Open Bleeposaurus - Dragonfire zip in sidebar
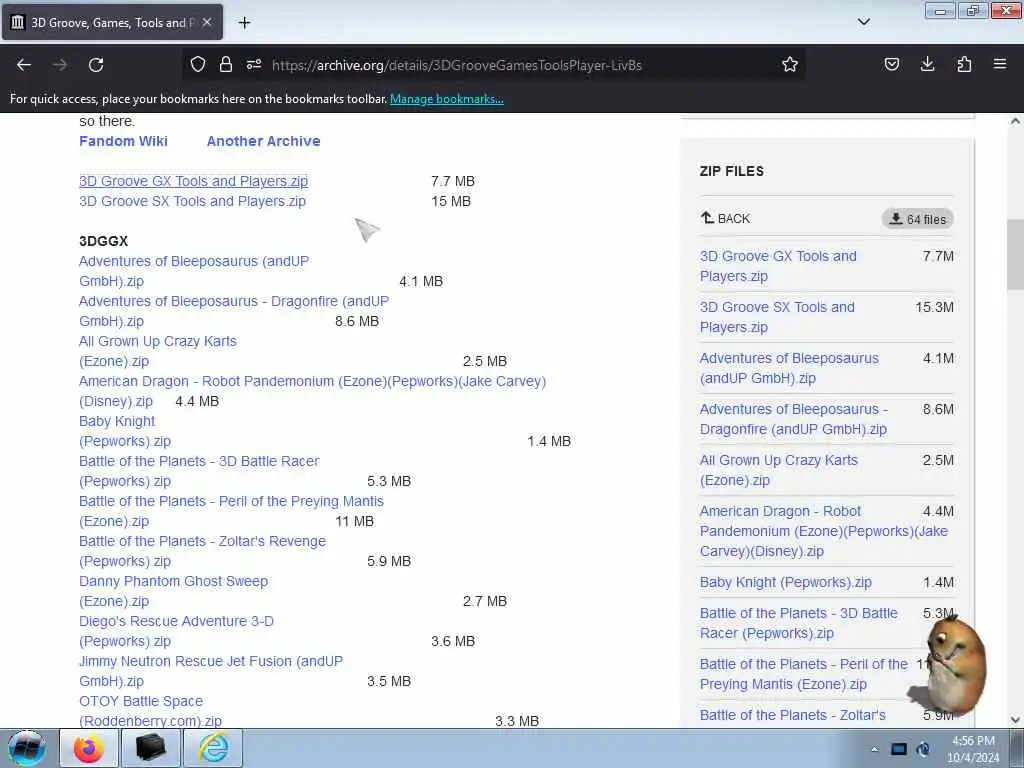Screen dimensions: 1024x768 pos(793,419)
